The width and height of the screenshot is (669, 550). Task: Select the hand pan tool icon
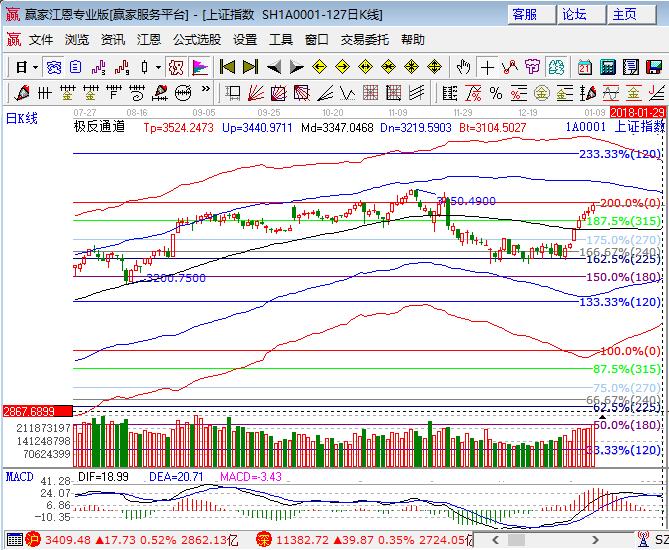463,67
